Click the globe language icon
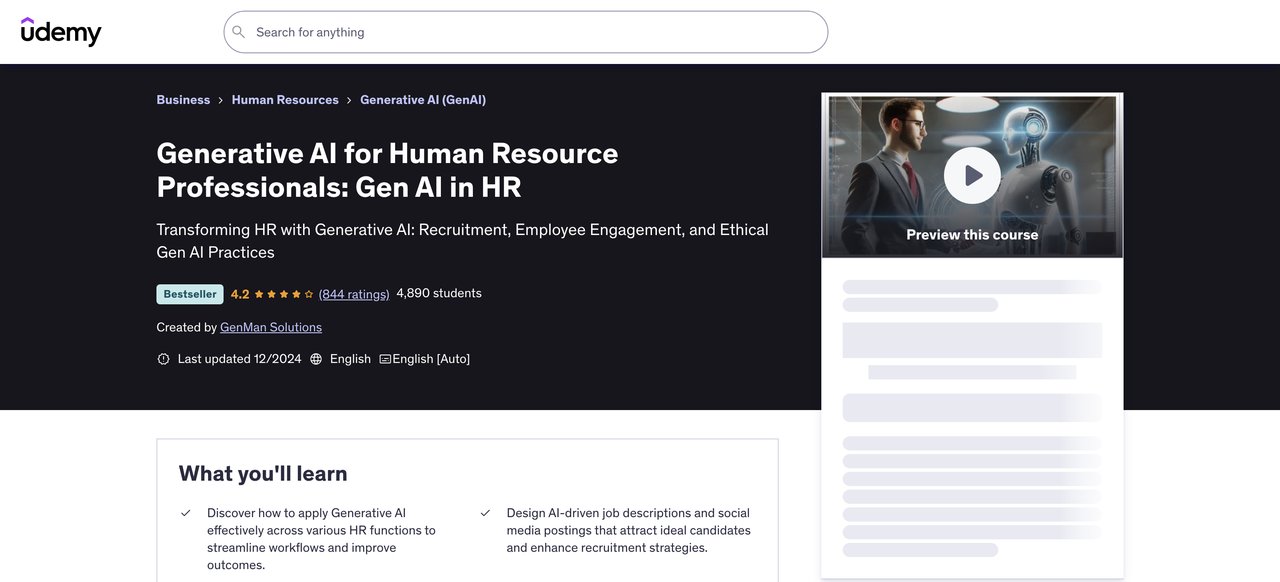The image size is (1280, 582). [x=316, y=359]
